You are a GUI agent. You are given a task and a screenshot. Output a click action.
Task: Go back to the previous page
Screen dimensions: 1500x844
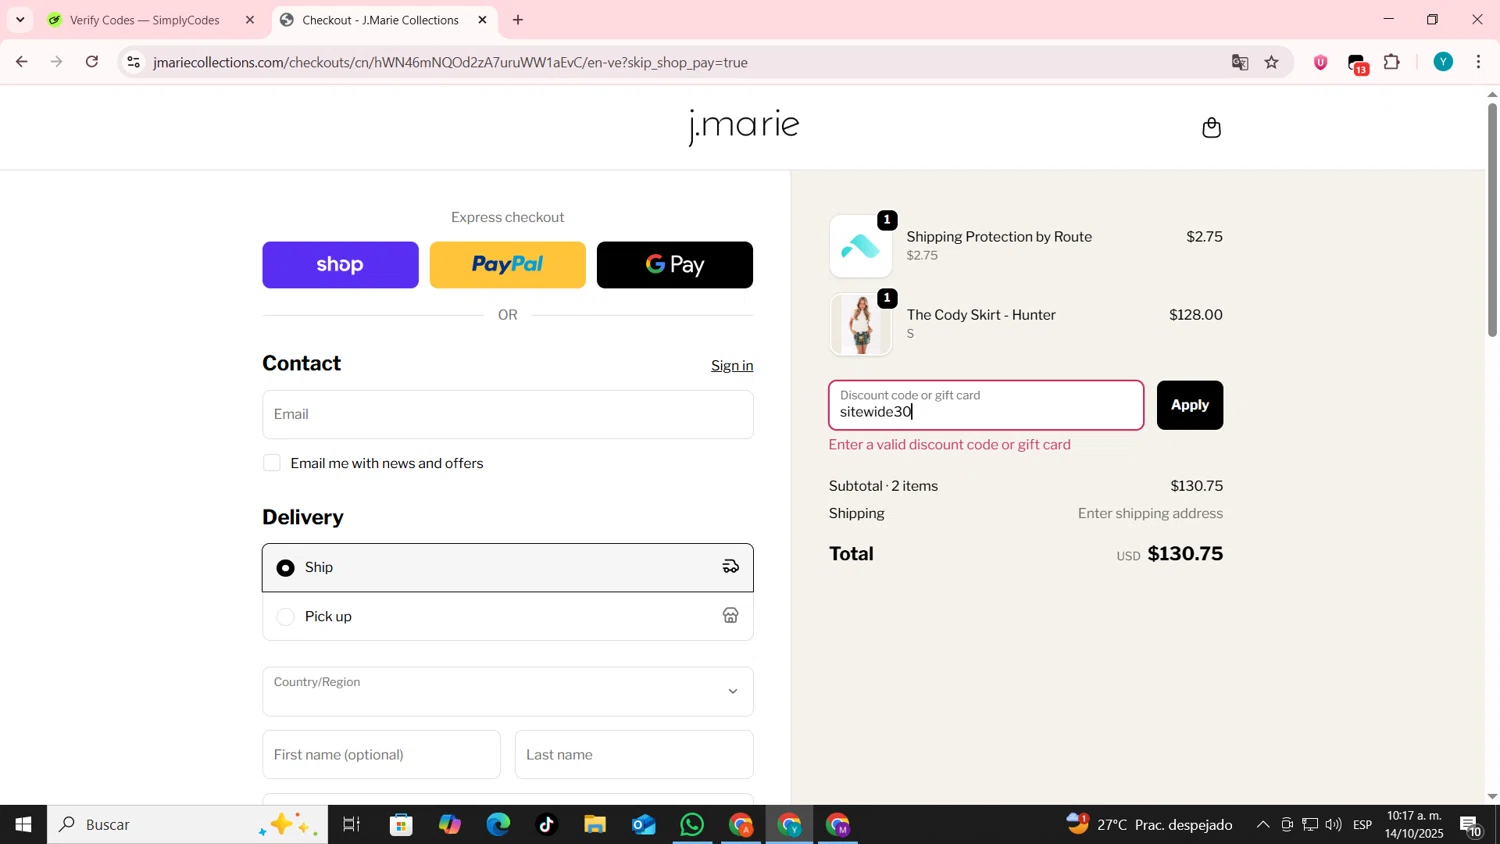(x=21, y=62)
